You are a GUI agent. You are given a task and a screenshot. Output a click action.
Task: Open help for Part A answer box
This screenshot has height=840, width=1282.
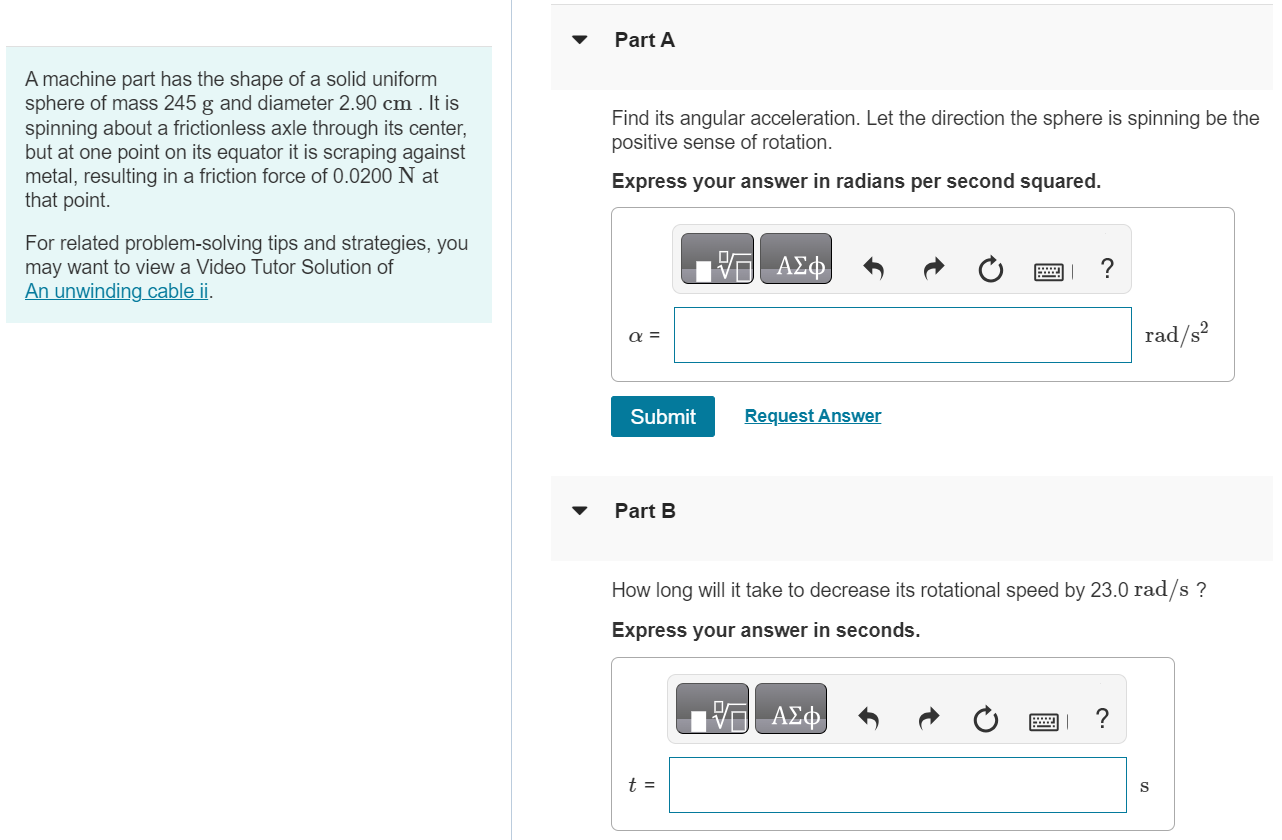click(1106, 268)
